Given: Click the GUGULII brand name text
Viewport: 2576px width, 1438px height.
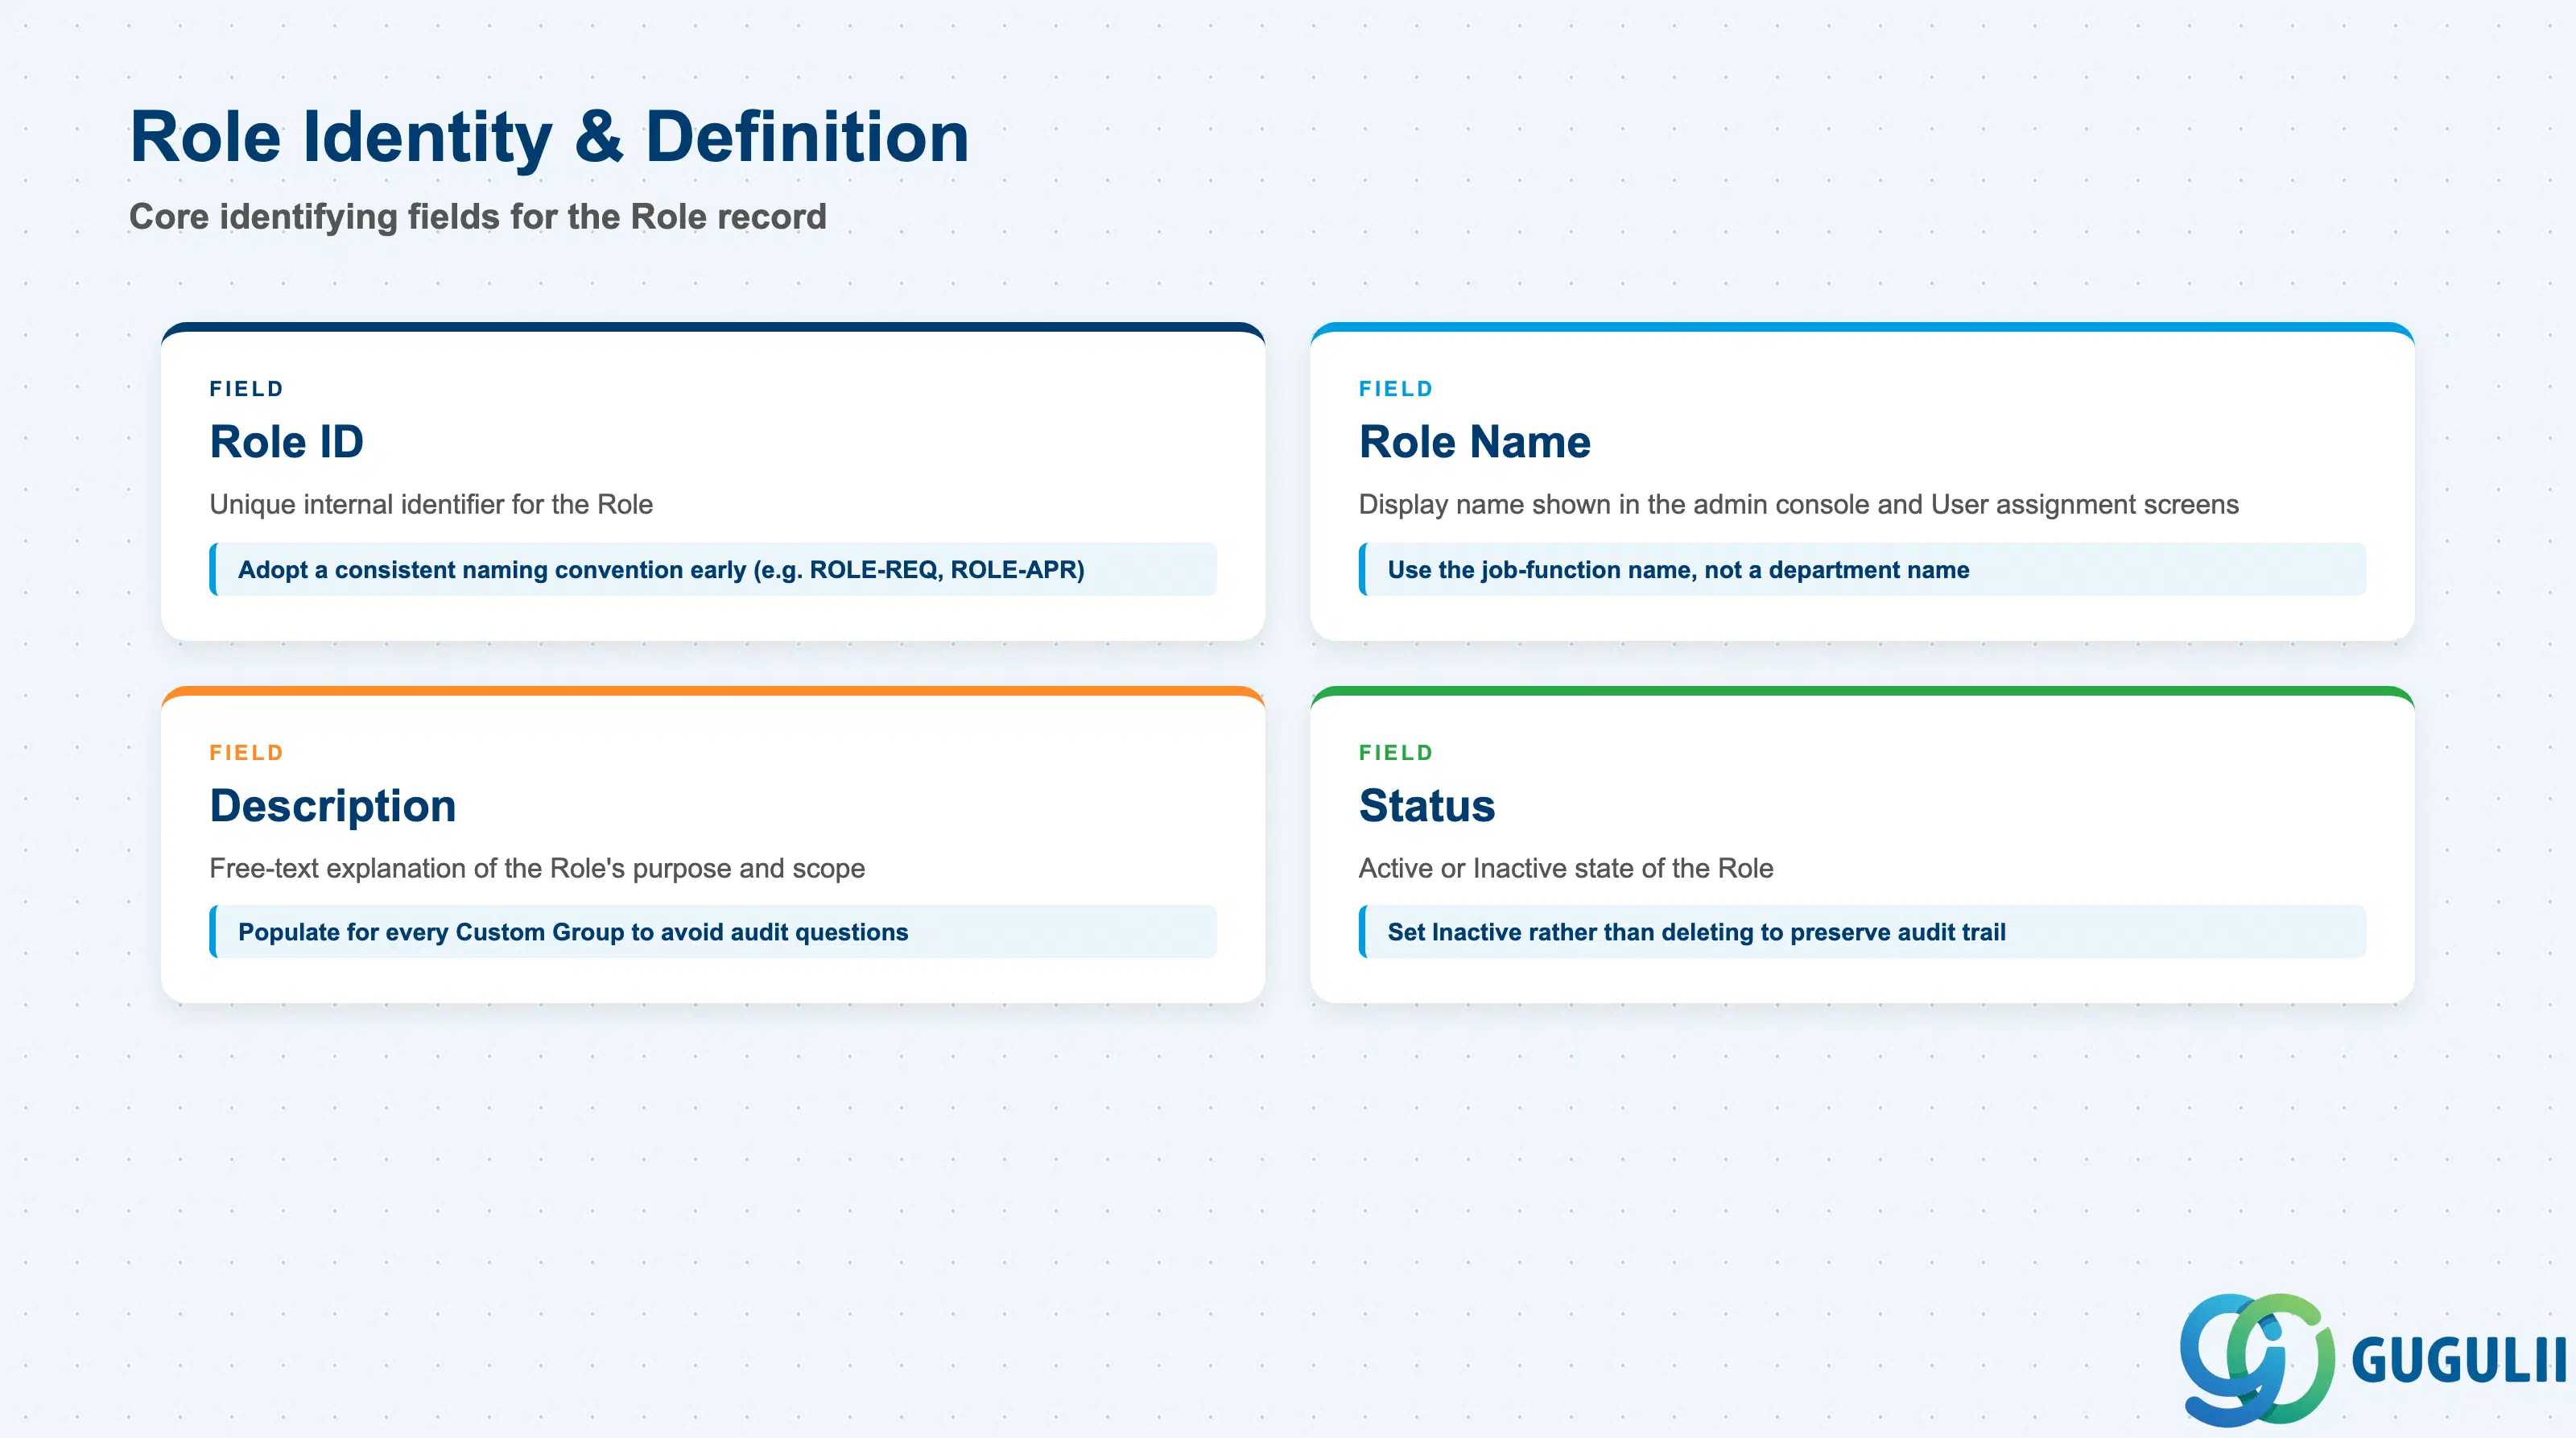Looking at the screenshot, I should [2459, 1360].
